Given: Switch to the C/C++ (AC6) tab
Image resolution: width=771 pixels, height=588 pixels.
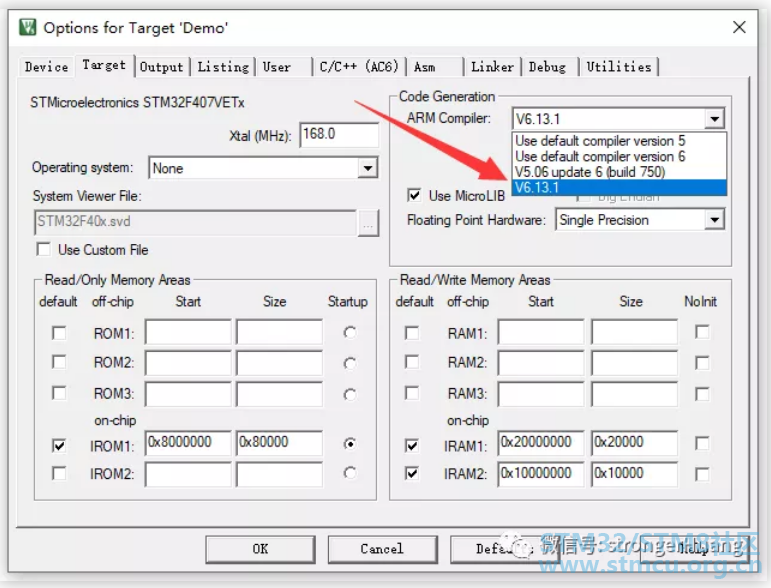Looking at the screenshot, I should 359,66.
